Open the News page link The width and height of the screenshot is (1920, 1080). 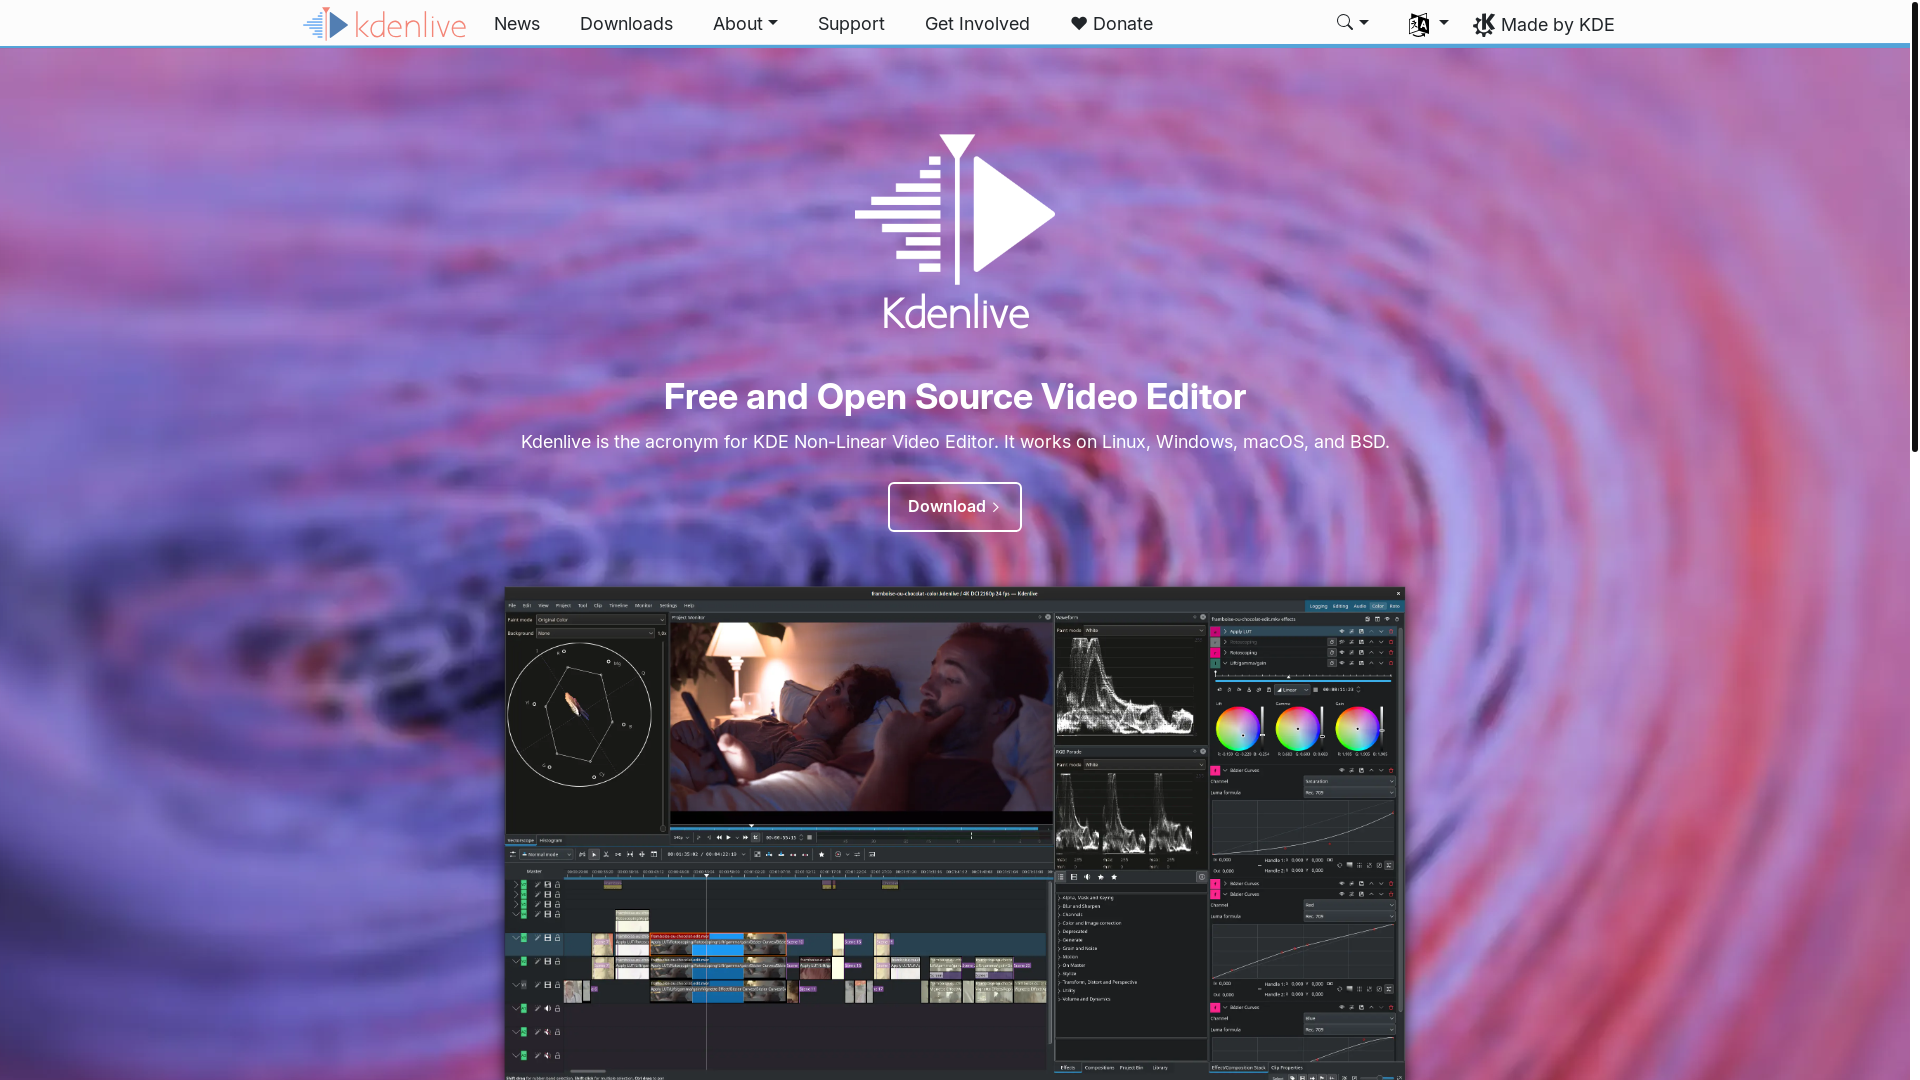[517, 24]
